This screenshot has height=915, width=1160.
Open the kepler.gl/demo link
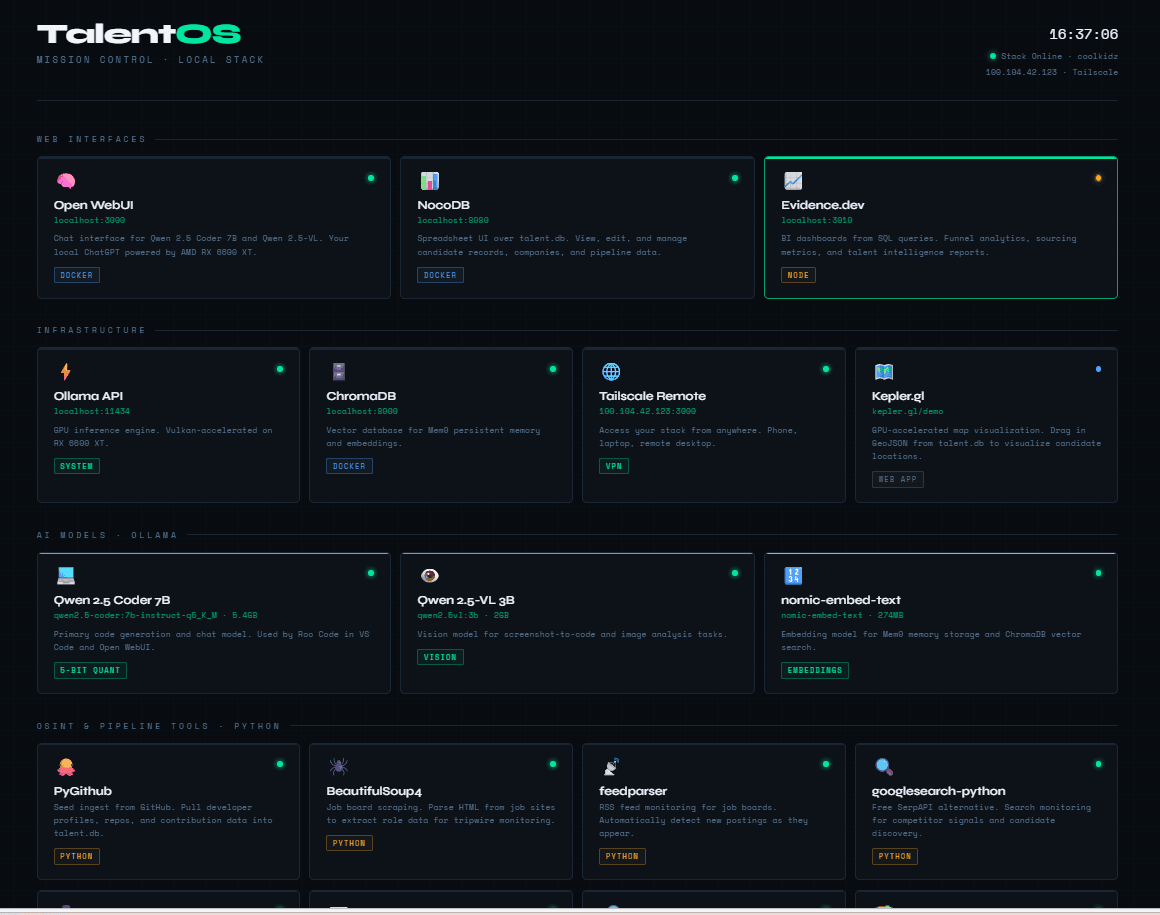click(907, 411)
